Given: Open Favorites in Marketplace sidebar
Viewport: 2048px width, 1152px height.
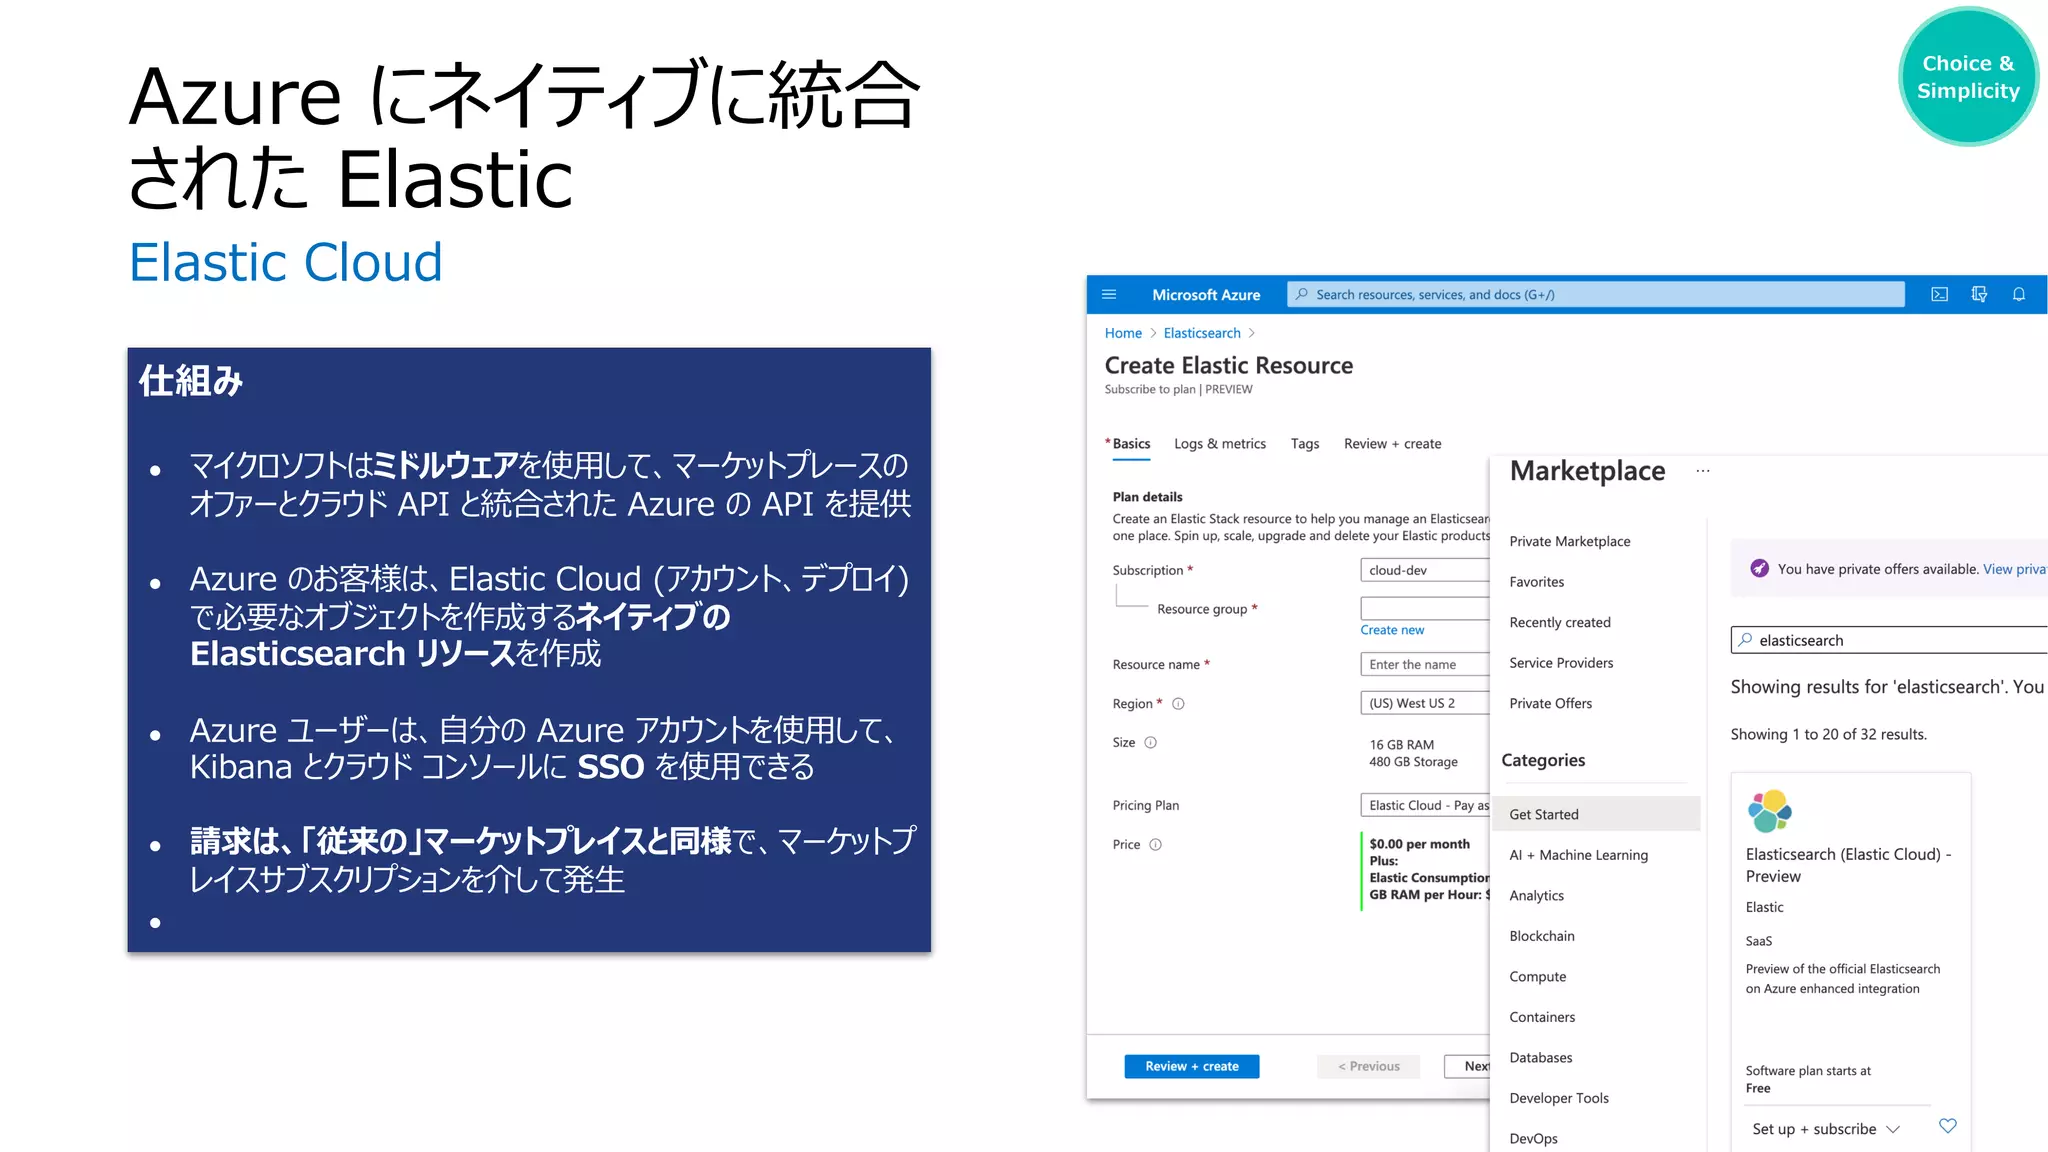Looking at the screenshot, I should pos(1536,582).
